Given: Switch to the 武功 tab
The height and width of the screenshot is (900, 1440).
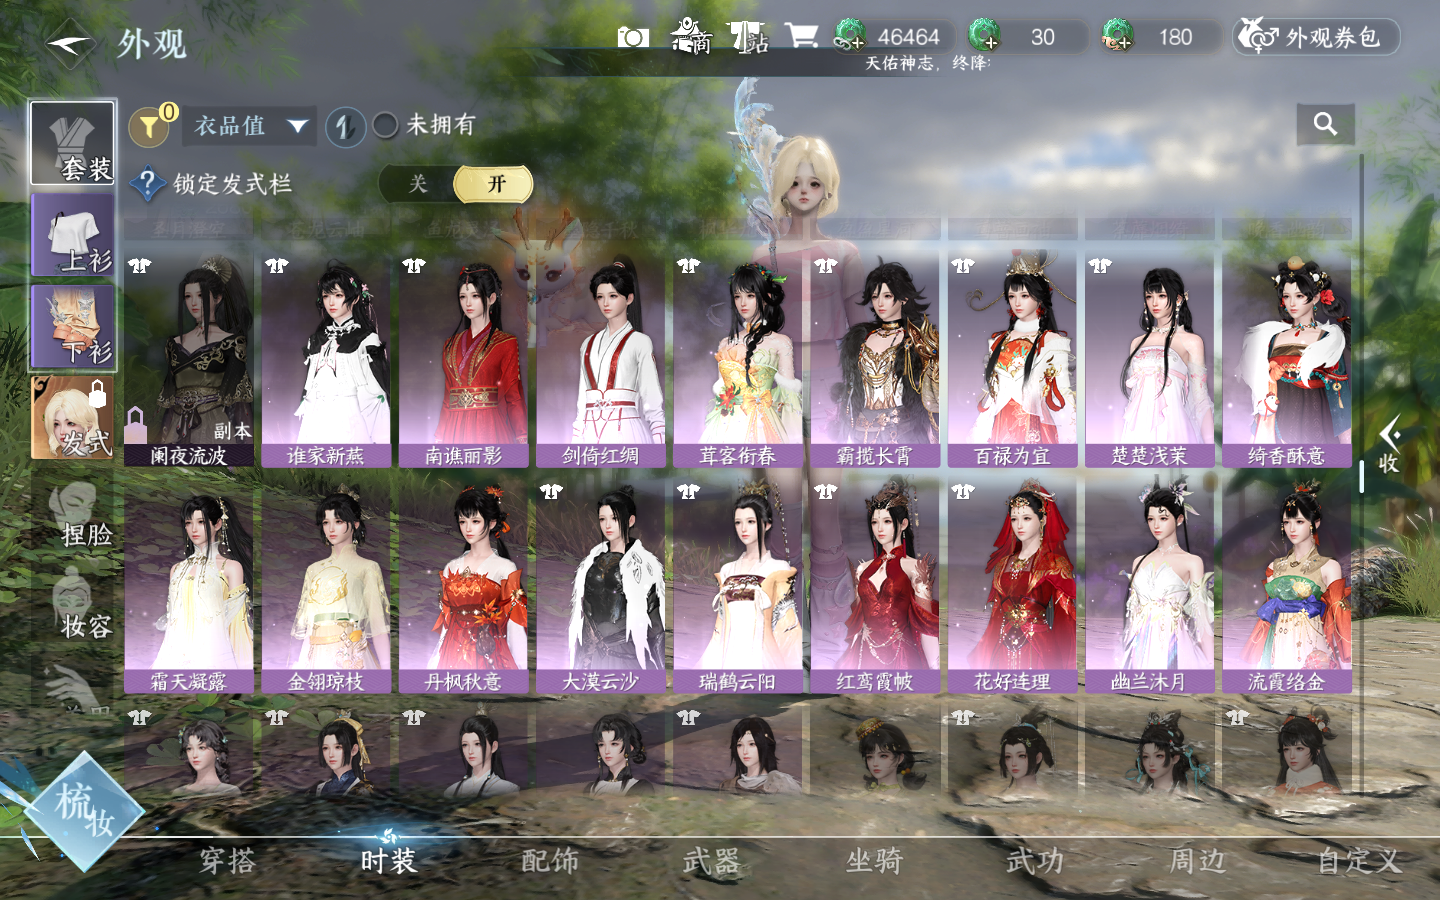Looking at the screenshot, I should [1035, 862].
